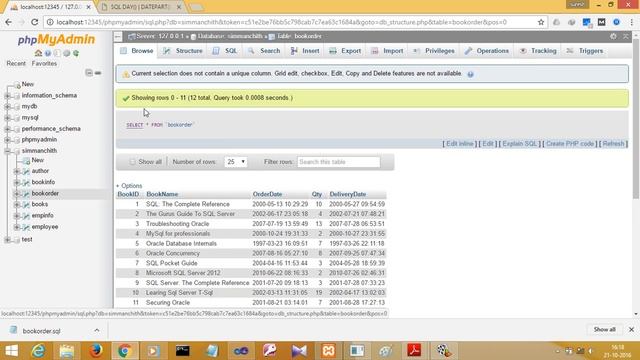640x360 pixels.
Task: Reload the browser page
Action: pos(34,22)
